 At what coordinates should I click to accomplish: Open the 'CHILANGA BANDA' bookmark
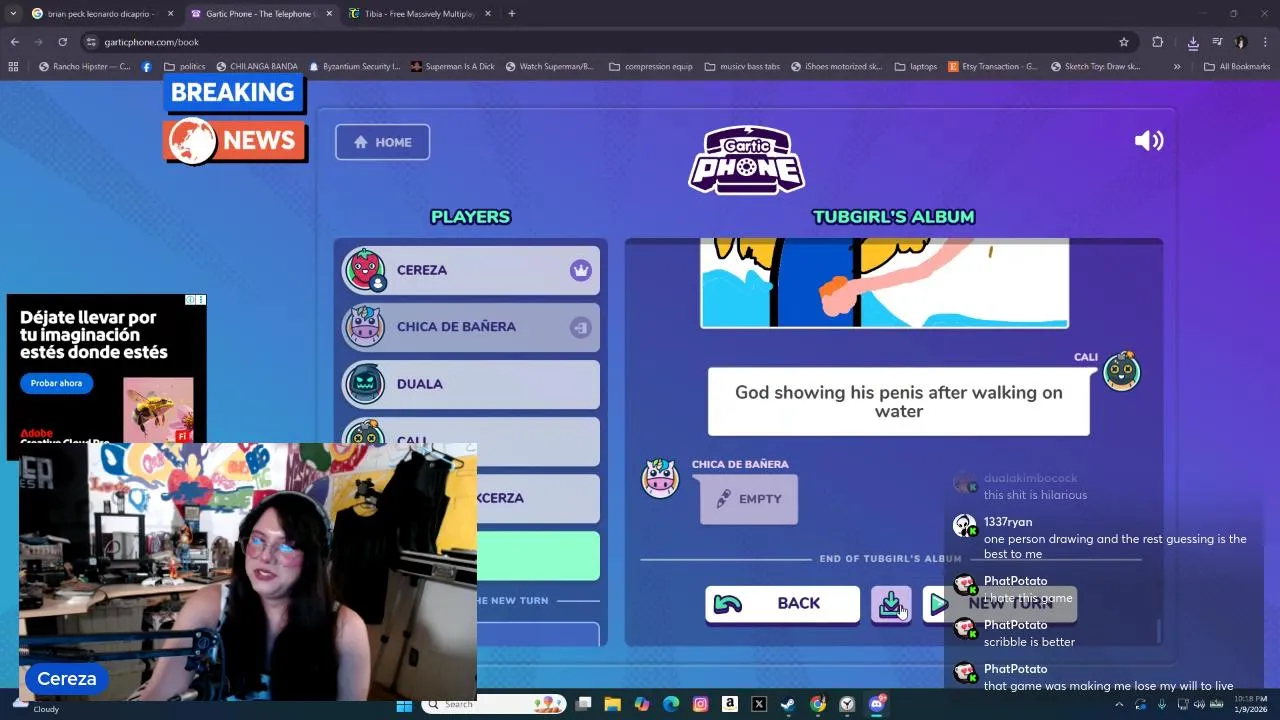(x=256, y=67)
